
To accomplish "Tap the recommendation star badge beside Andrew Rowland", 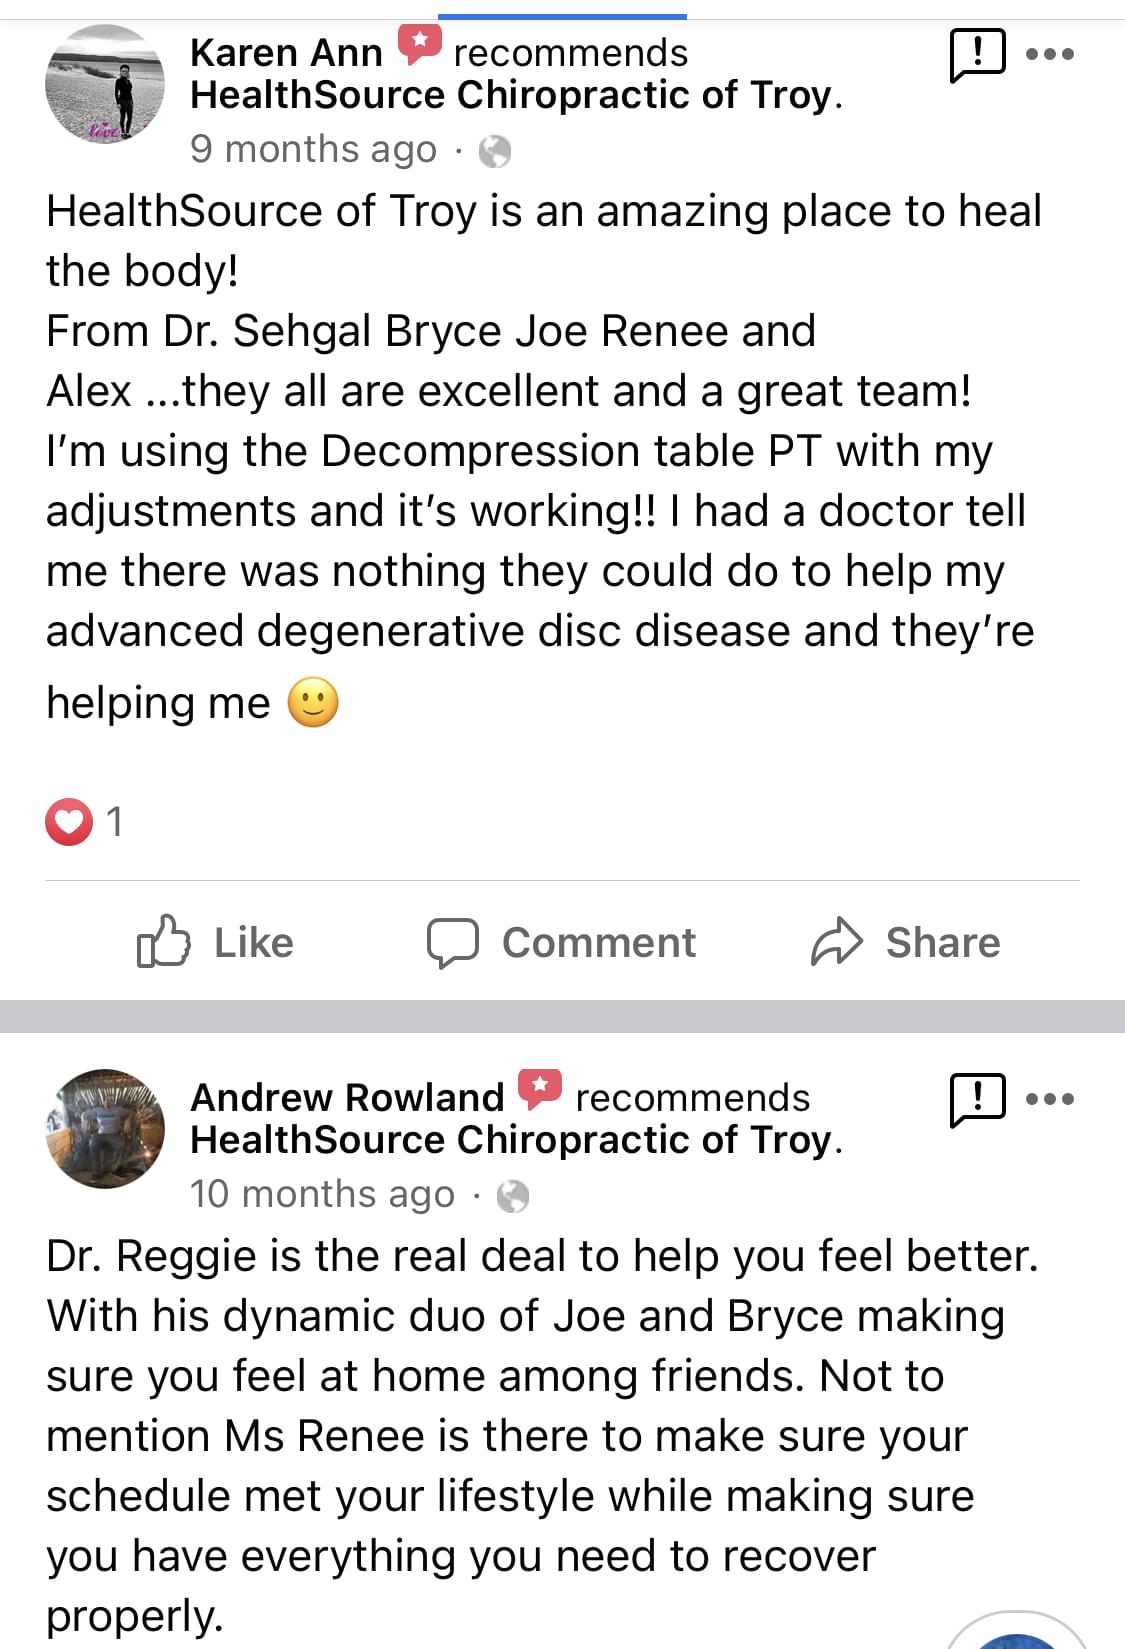I will coord(540,1089).
